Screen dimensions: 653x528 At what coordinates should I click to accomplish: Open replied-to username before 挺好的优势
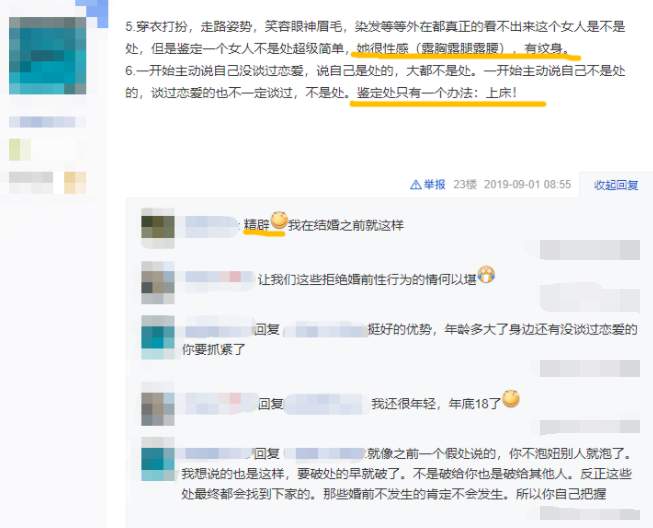pos(325,331)
